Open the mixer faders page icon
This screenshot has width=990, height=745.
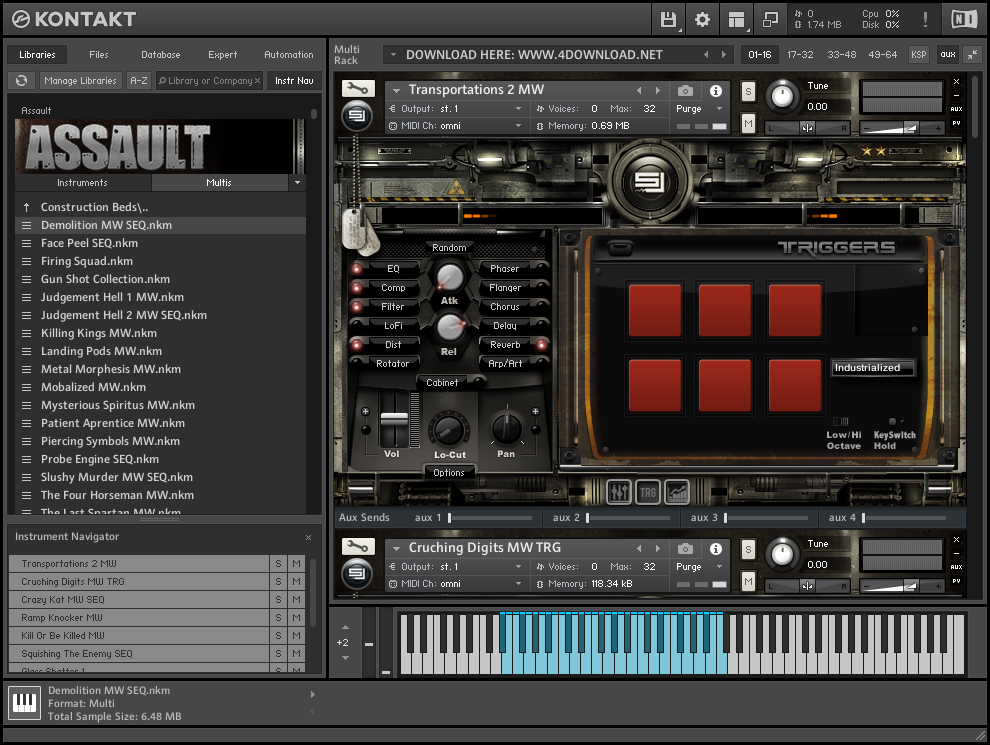pyautogui.click(x=619, y=492)
